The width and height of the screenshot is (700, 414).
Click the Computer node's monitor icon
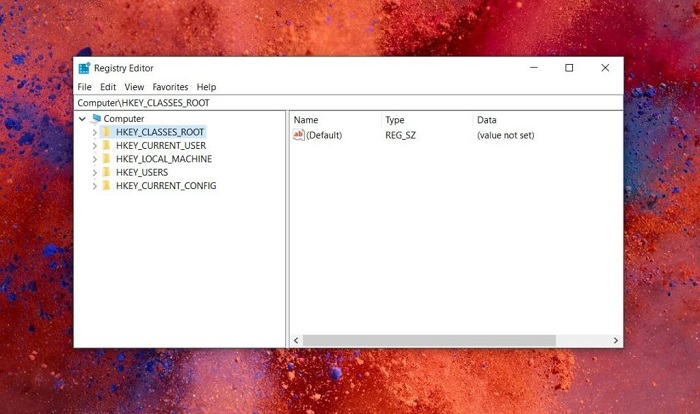click(96, 119)
